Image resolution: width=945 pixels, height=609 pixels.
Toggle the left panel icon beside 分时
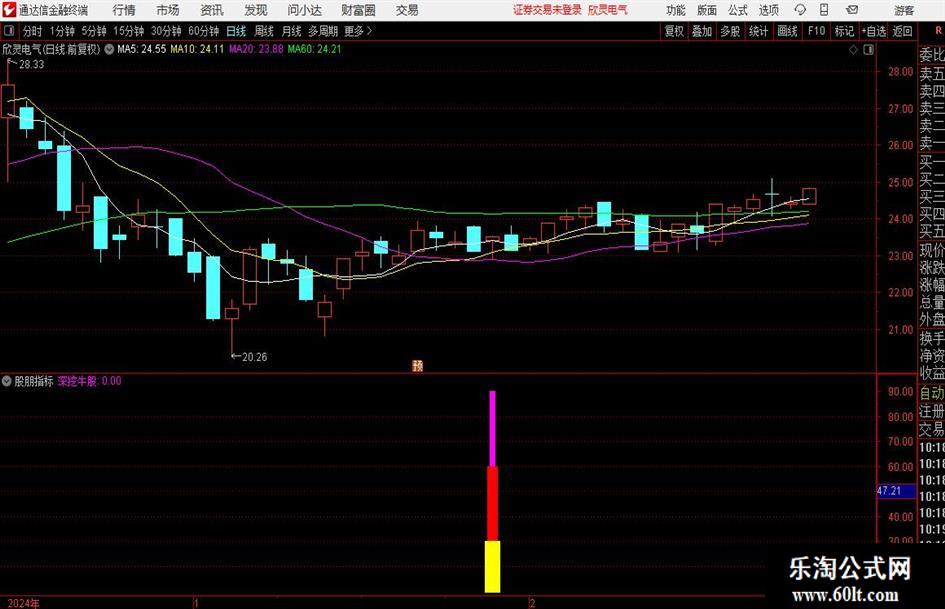[9, 31]
